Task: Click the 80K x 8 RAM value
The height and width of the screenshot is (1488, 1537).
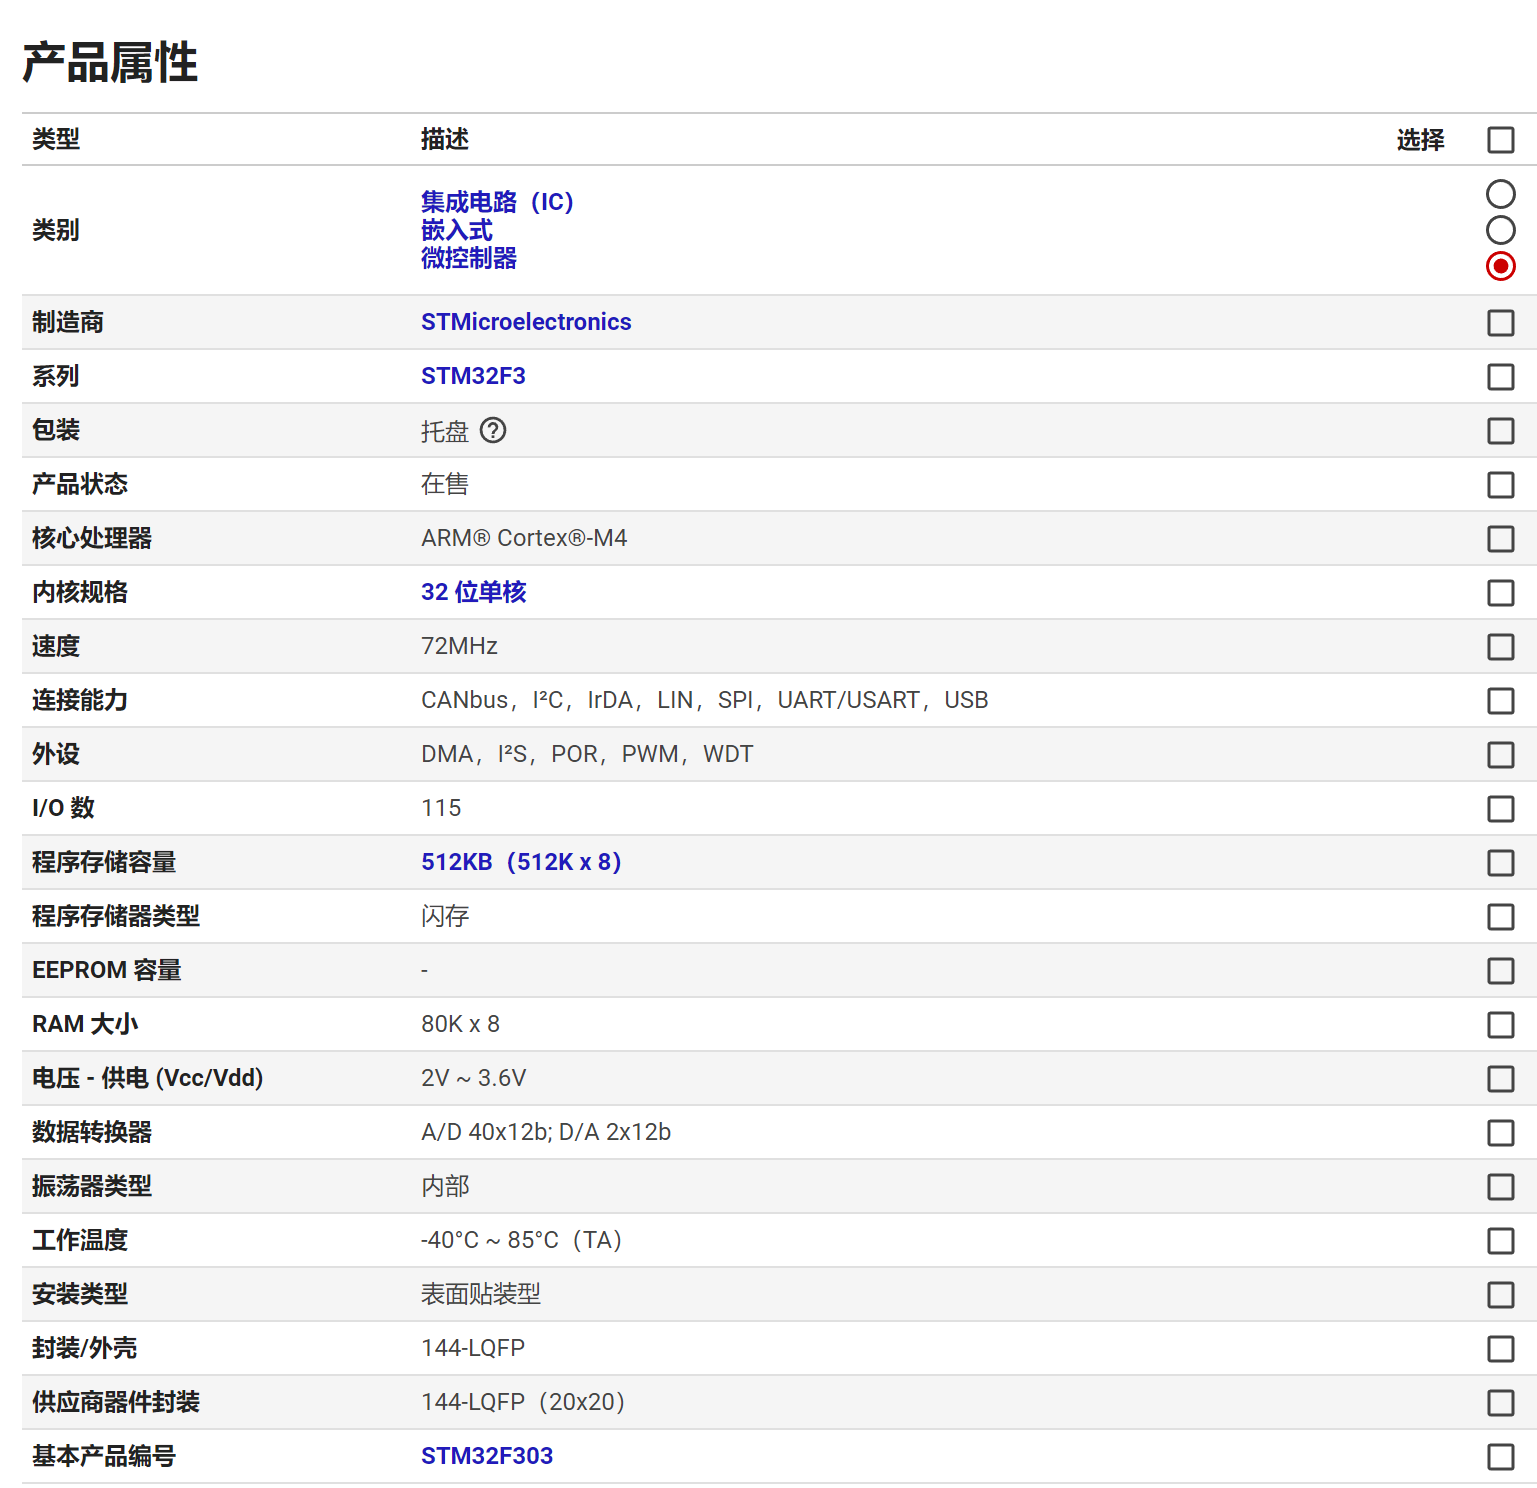Action: click(460, 1024)
